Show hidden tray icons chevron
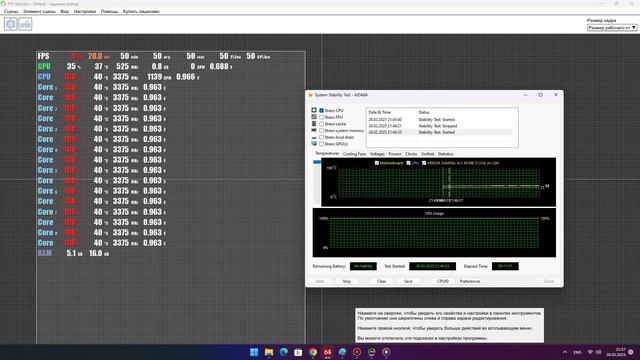The width and height of the screenshot is (640, 360). tap(565, 352)
